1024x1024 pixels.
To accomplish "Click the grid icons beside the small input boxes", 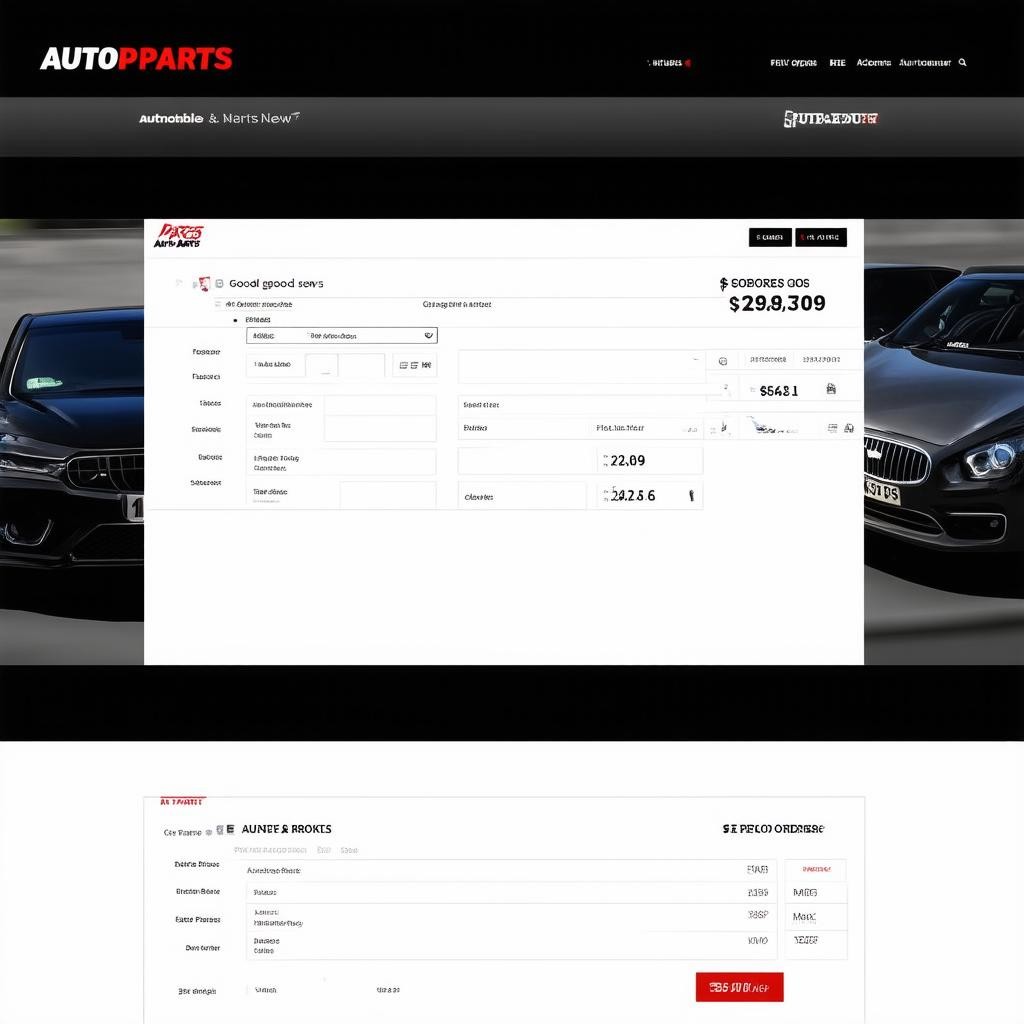I will [414, 366].
